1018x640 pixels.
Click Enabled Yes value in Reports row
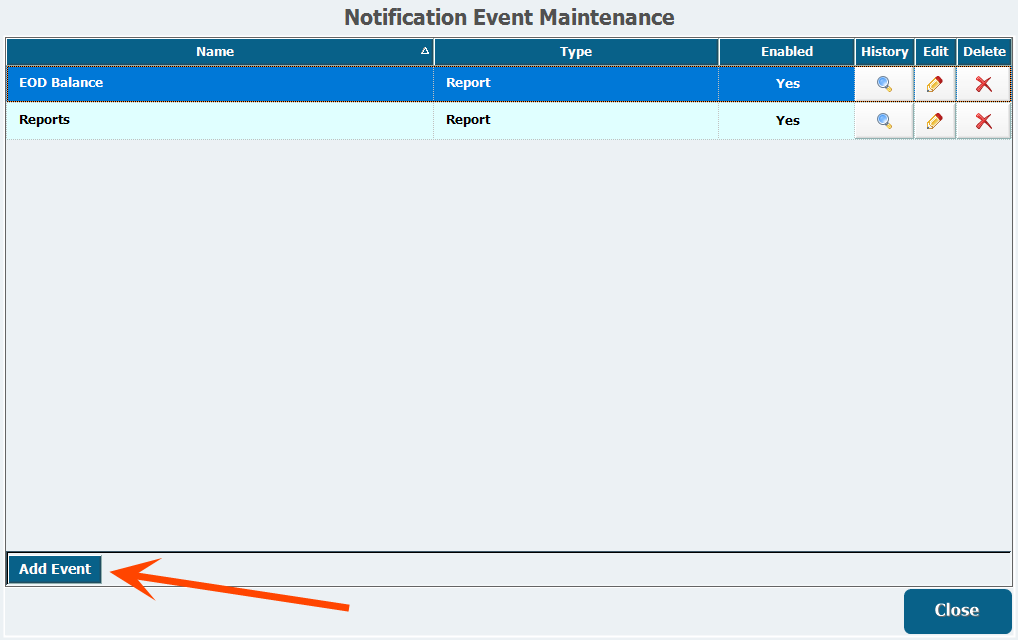tap(788, 120)
